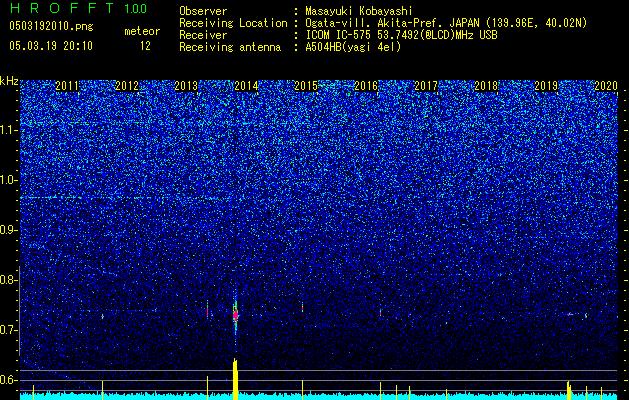Click the 2014 time marker

246,86
